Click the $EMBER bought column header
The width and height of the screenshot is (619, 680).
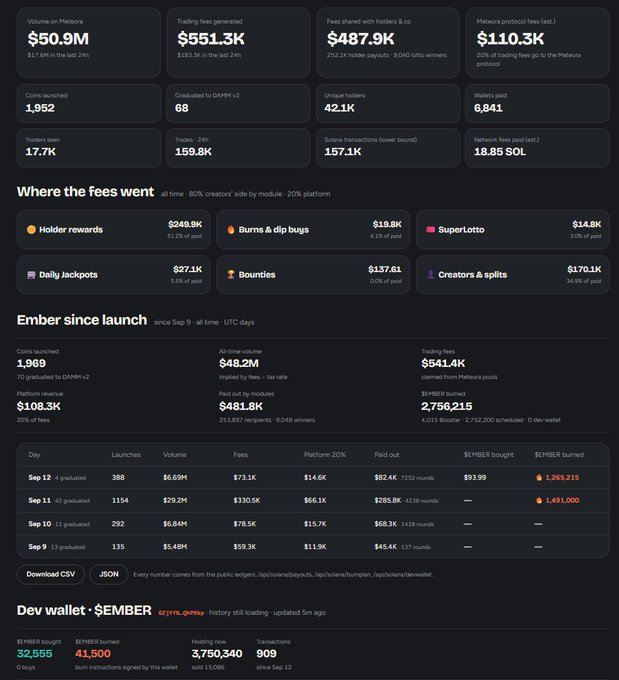click(x=488, y=454)
